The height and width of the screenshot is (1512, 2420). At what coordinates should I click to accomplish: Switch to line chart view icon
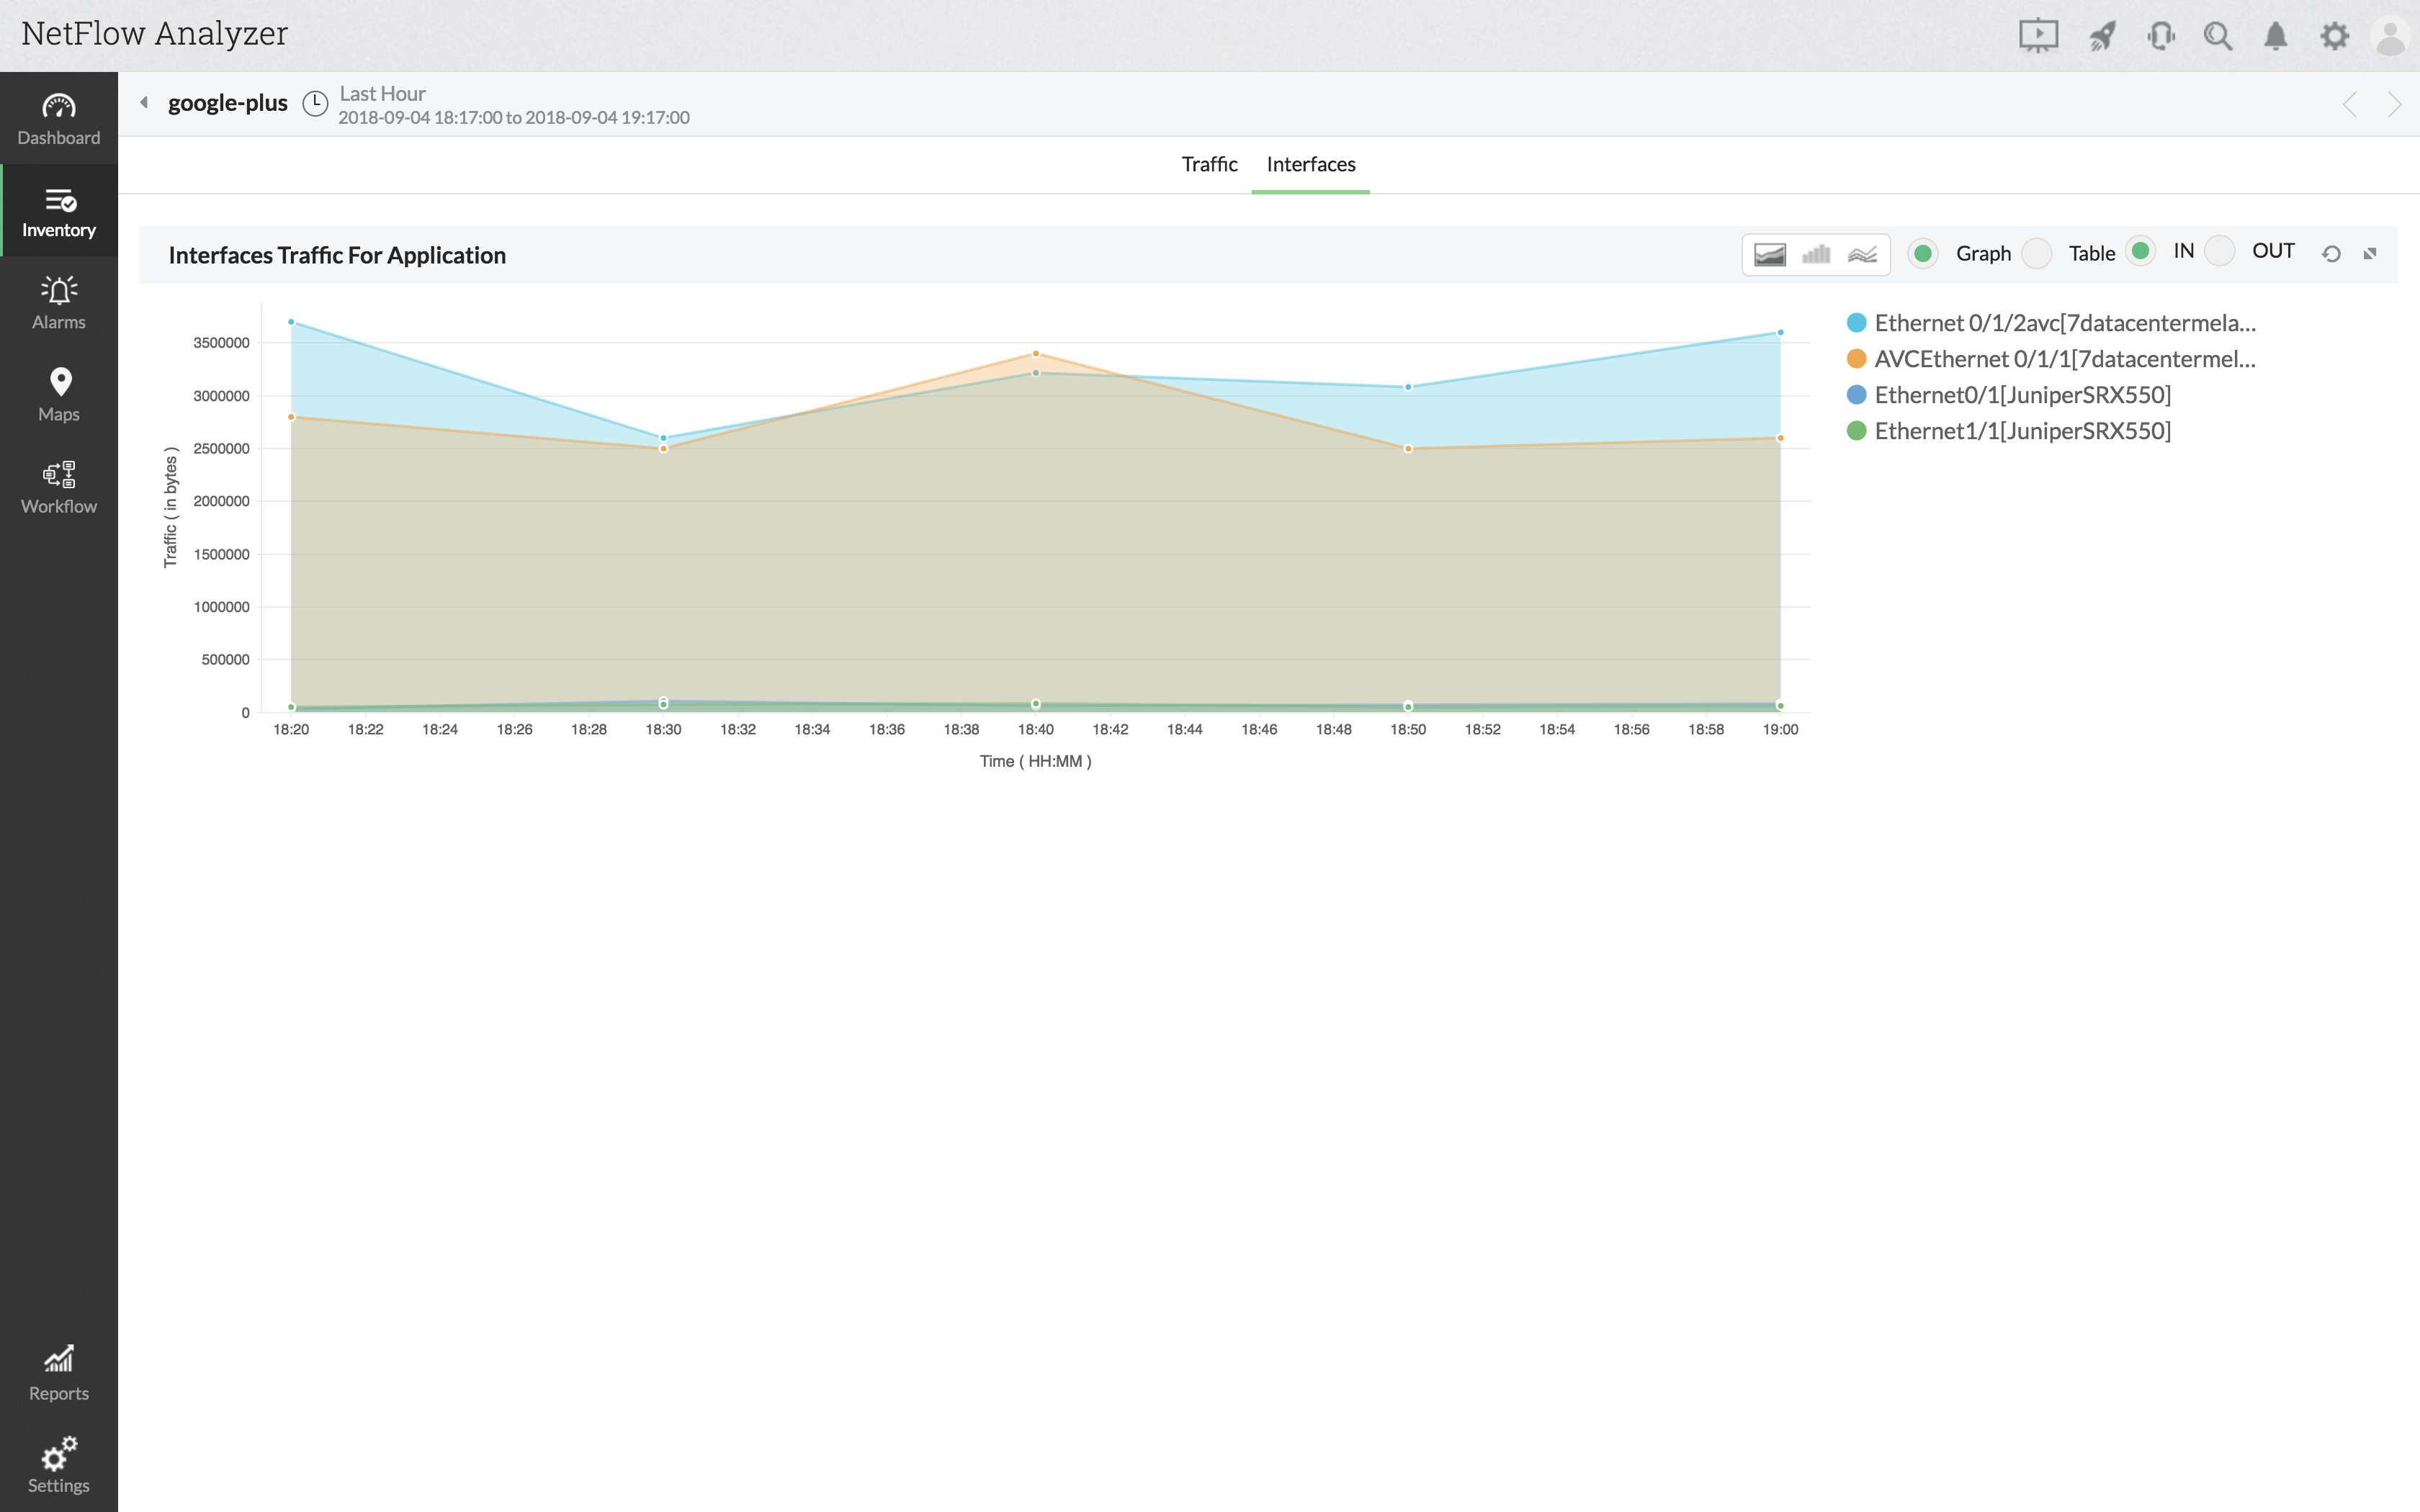(x=1862, y=254)
